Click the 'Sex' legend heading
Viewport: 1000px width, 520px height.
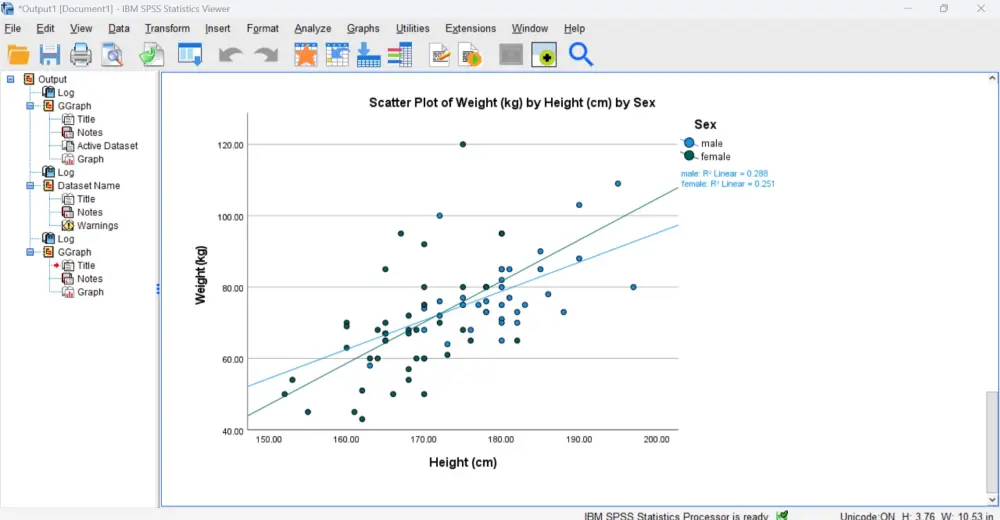pos(705,124)
